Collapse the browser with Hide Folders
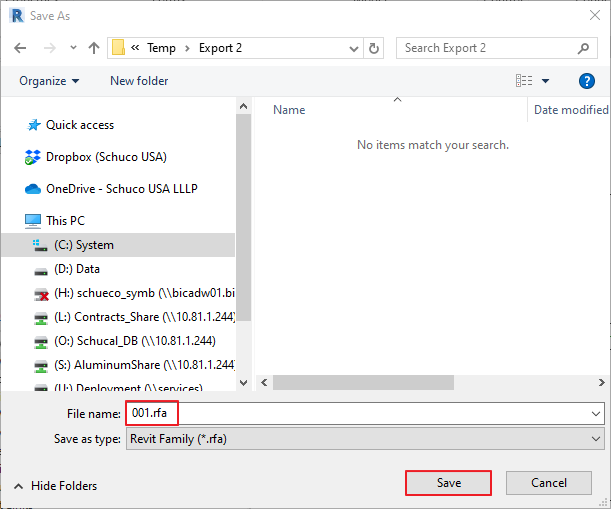Viewport: 611px width, 509px height. point(55,486)
